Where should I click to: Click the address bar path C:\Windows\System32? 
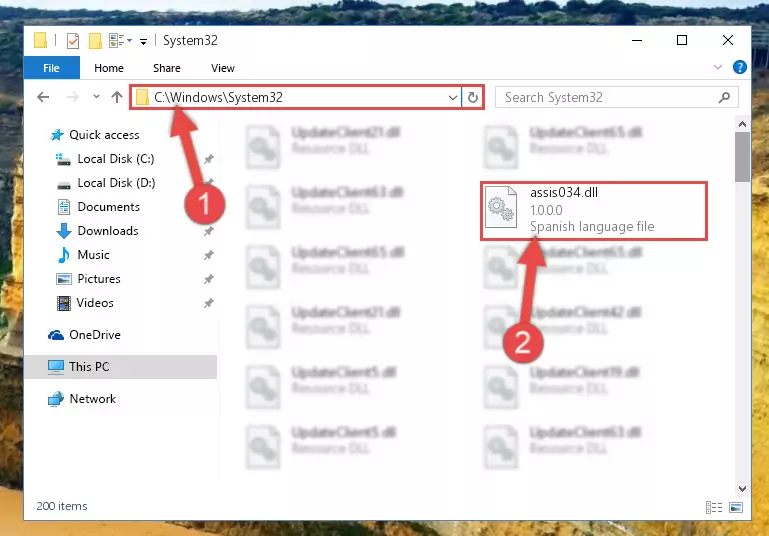(218, 97)
